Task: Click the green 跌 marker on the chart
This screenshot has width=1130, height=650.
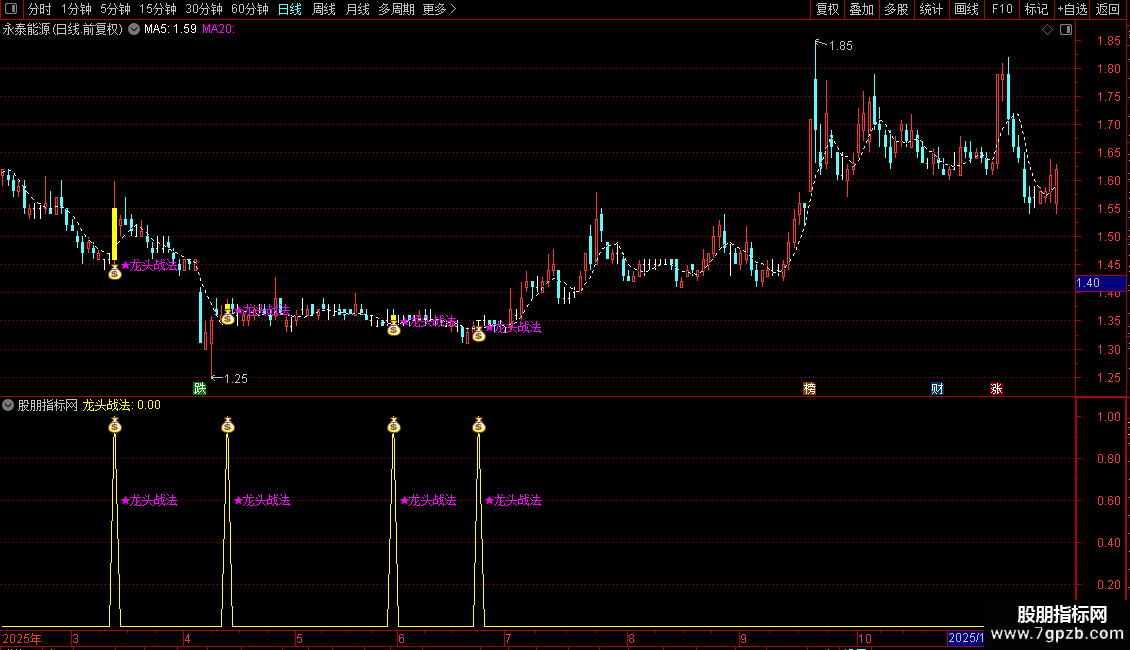Action: coord(200,388)
